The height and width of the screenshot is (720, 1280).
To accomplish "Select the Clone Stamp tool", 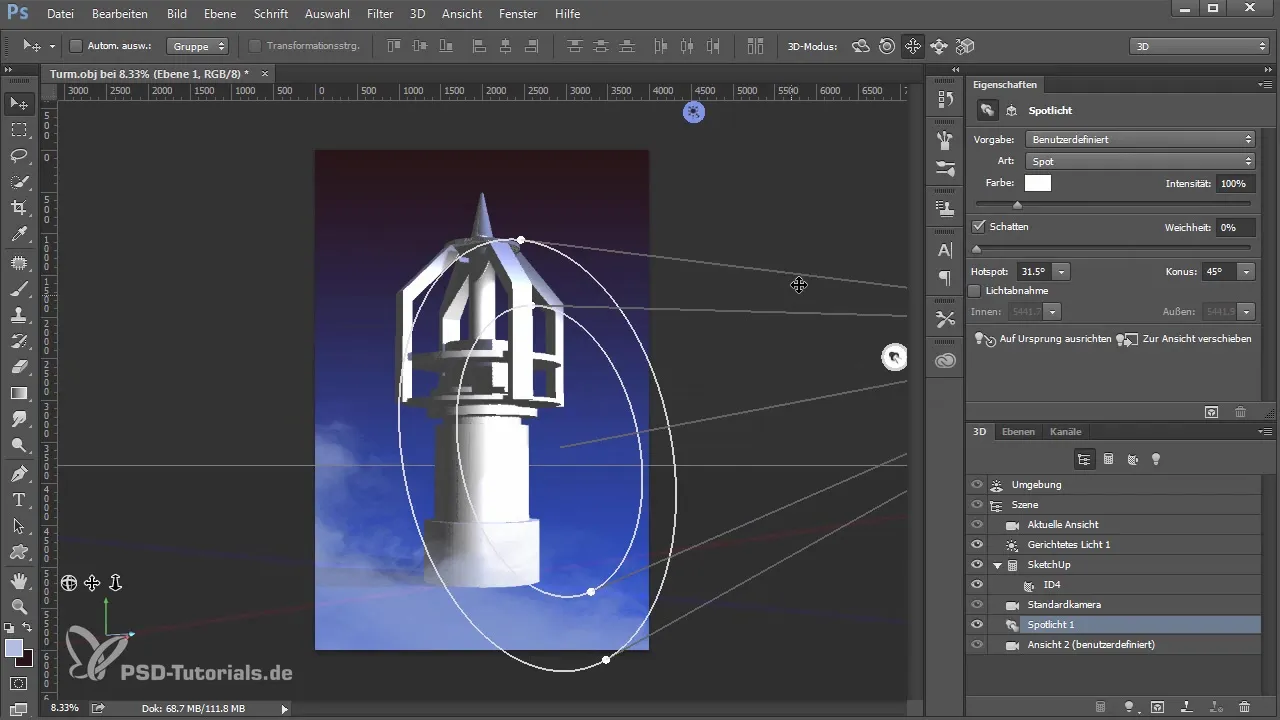I will (x=19, y=315).
